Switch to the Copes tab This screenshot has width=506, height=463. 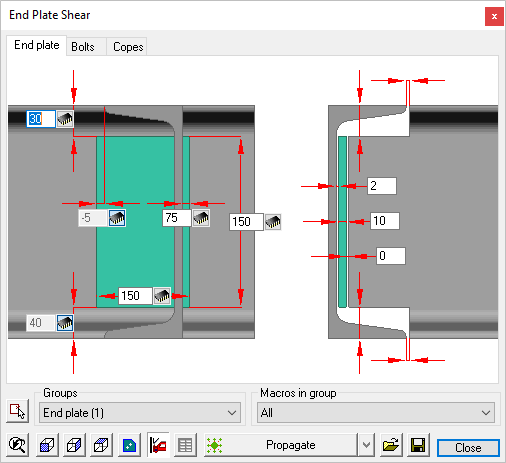128,47
